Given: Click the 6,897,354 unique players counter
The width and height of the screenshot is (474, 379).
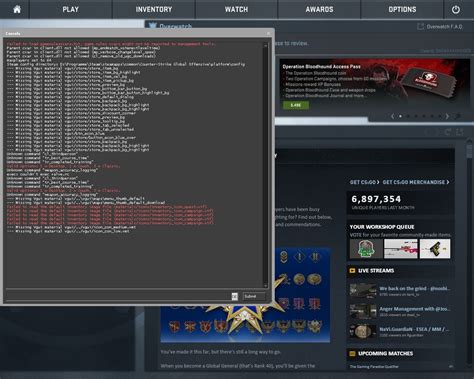Looking at the screenshot, I should point(376,199).
